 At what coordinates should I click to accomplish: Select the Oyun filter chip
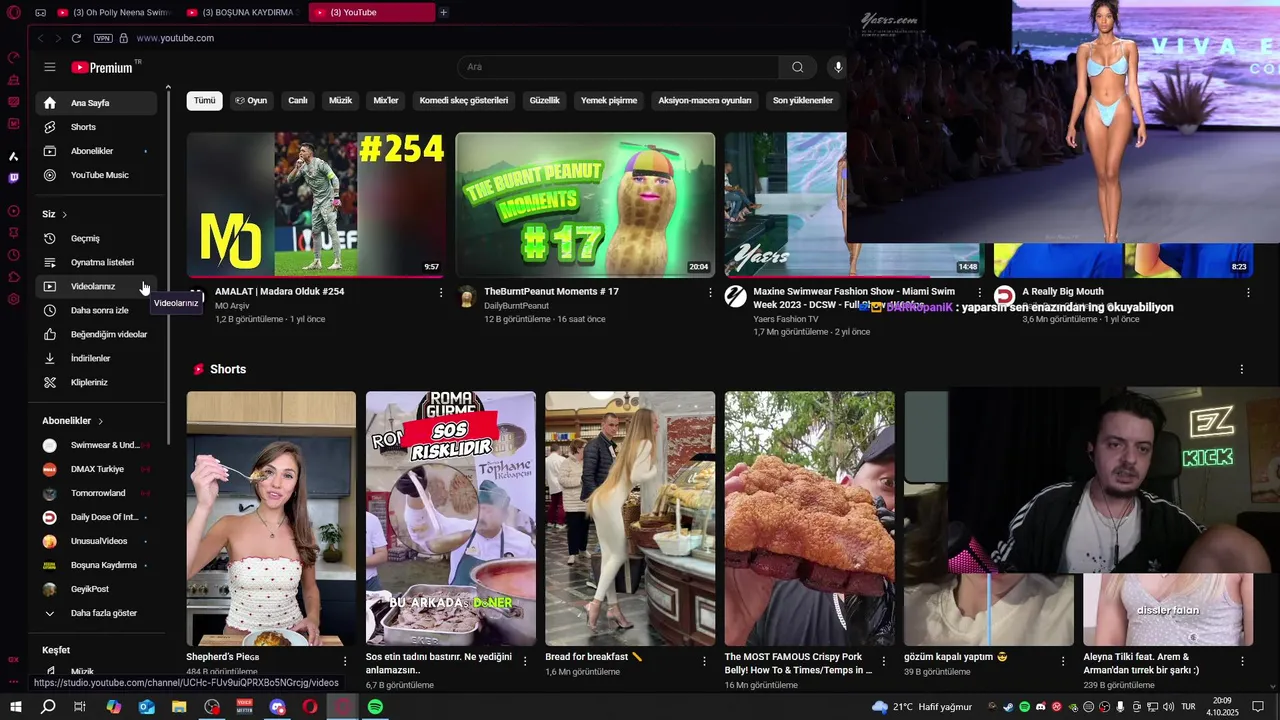pyautogui.click(x=251, y=101)
